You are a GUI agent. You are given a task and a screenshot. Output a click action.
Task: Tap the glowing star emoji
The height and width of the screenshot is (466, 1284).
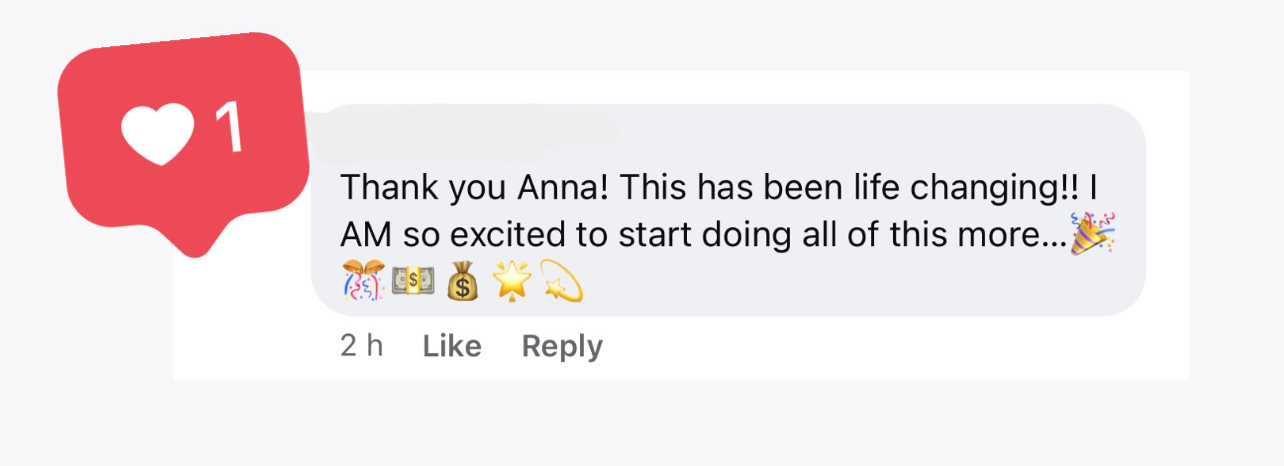511,282
